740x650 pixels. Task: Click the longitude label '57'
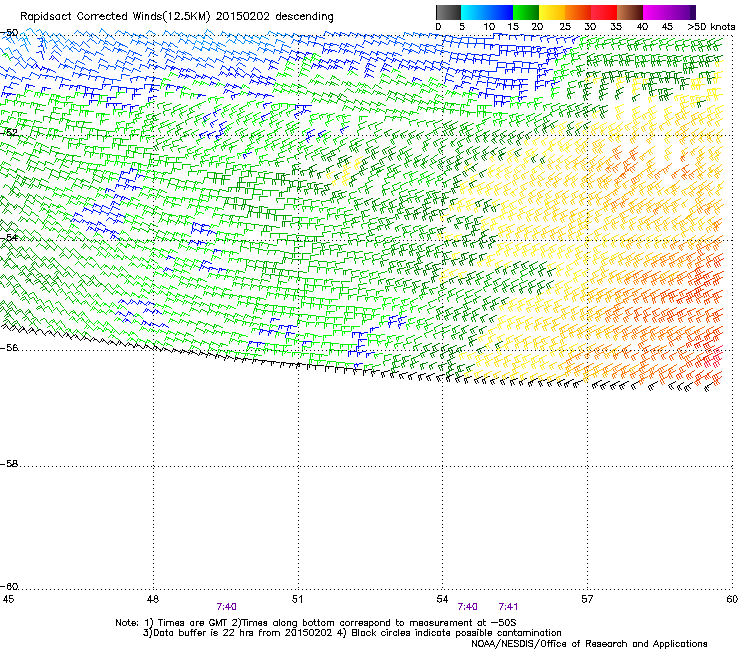tap(587, 599)
